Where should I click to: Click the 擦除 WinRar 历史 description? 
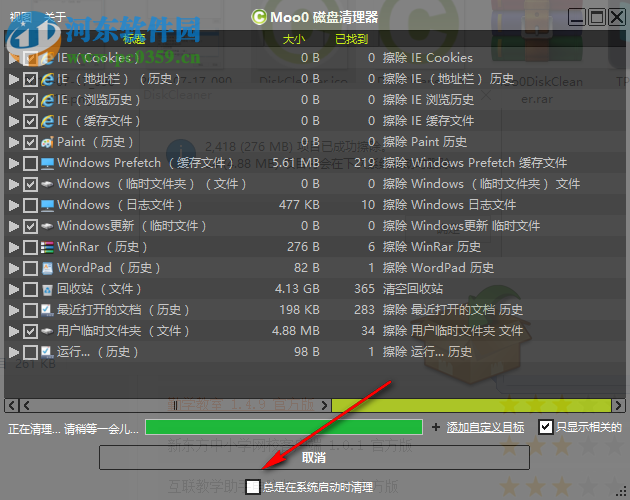coord(432,247)
